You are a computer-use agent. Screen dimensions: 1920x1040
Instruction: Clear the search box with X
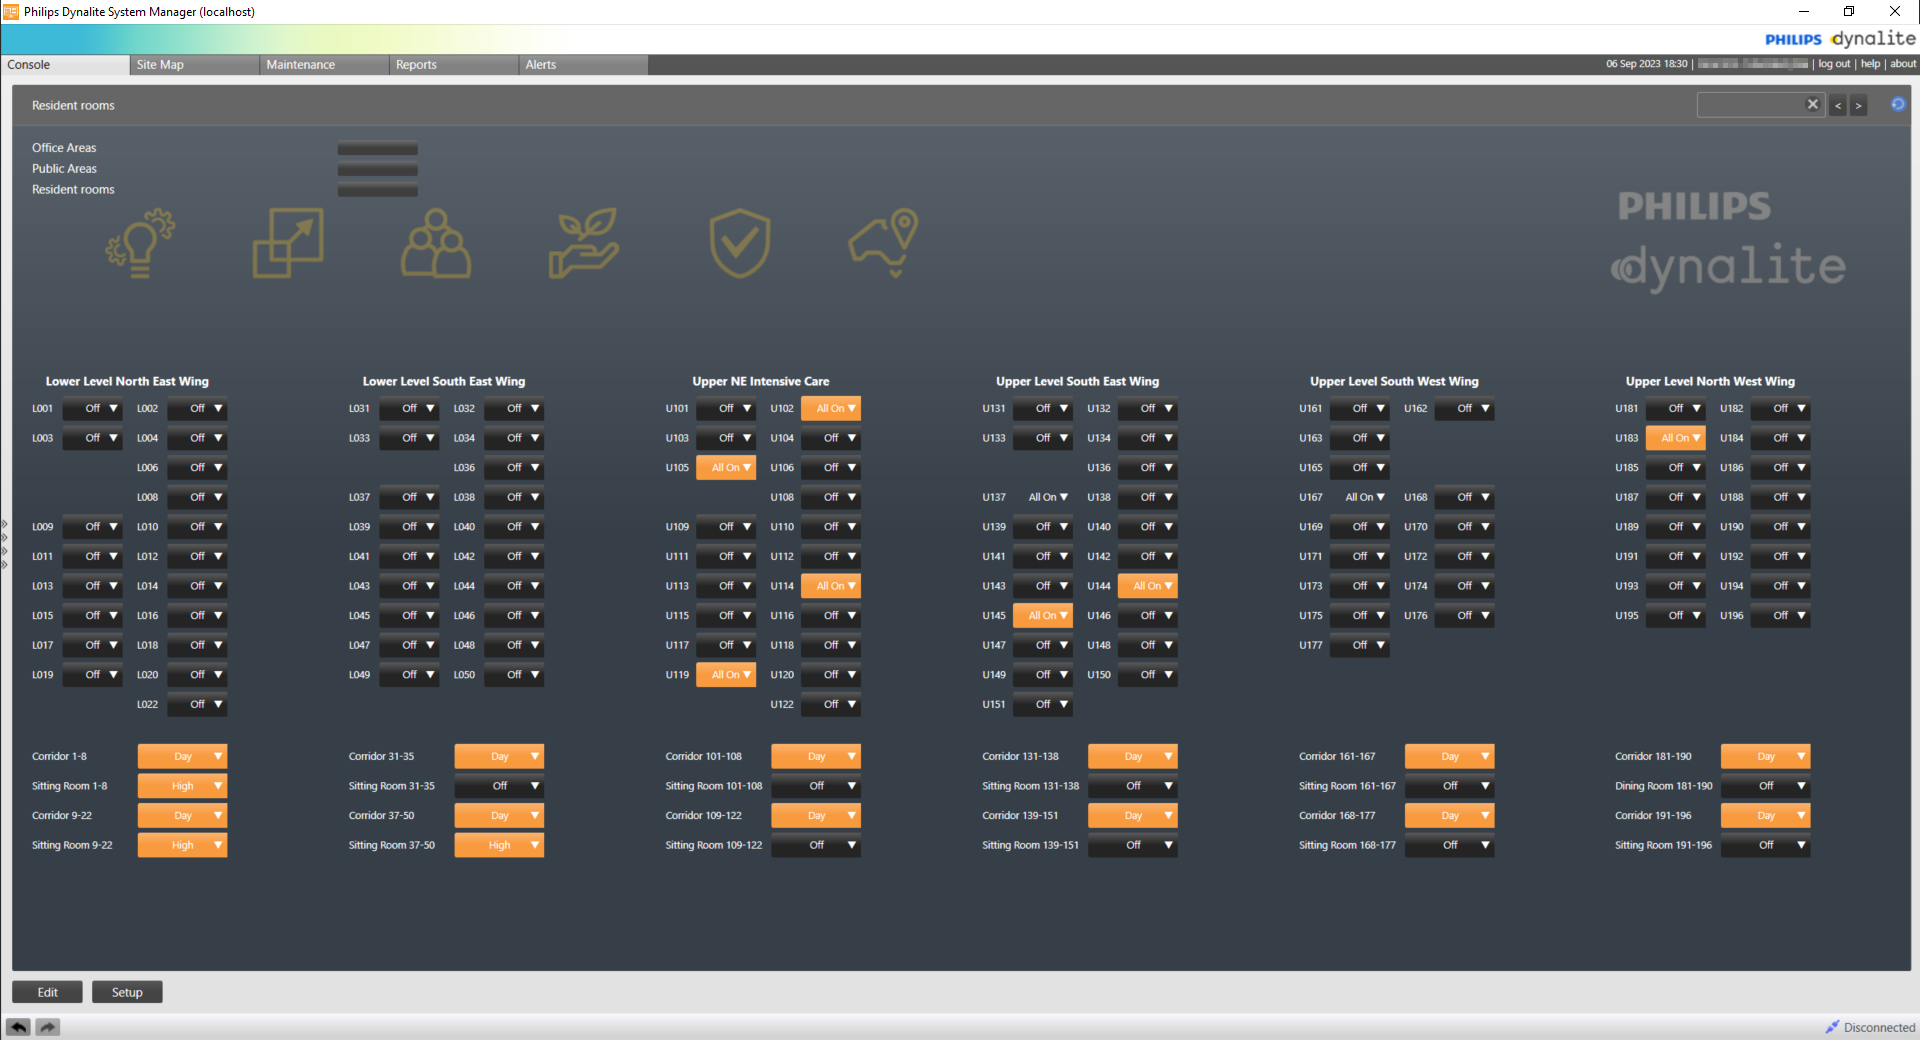pos(1812,105)
